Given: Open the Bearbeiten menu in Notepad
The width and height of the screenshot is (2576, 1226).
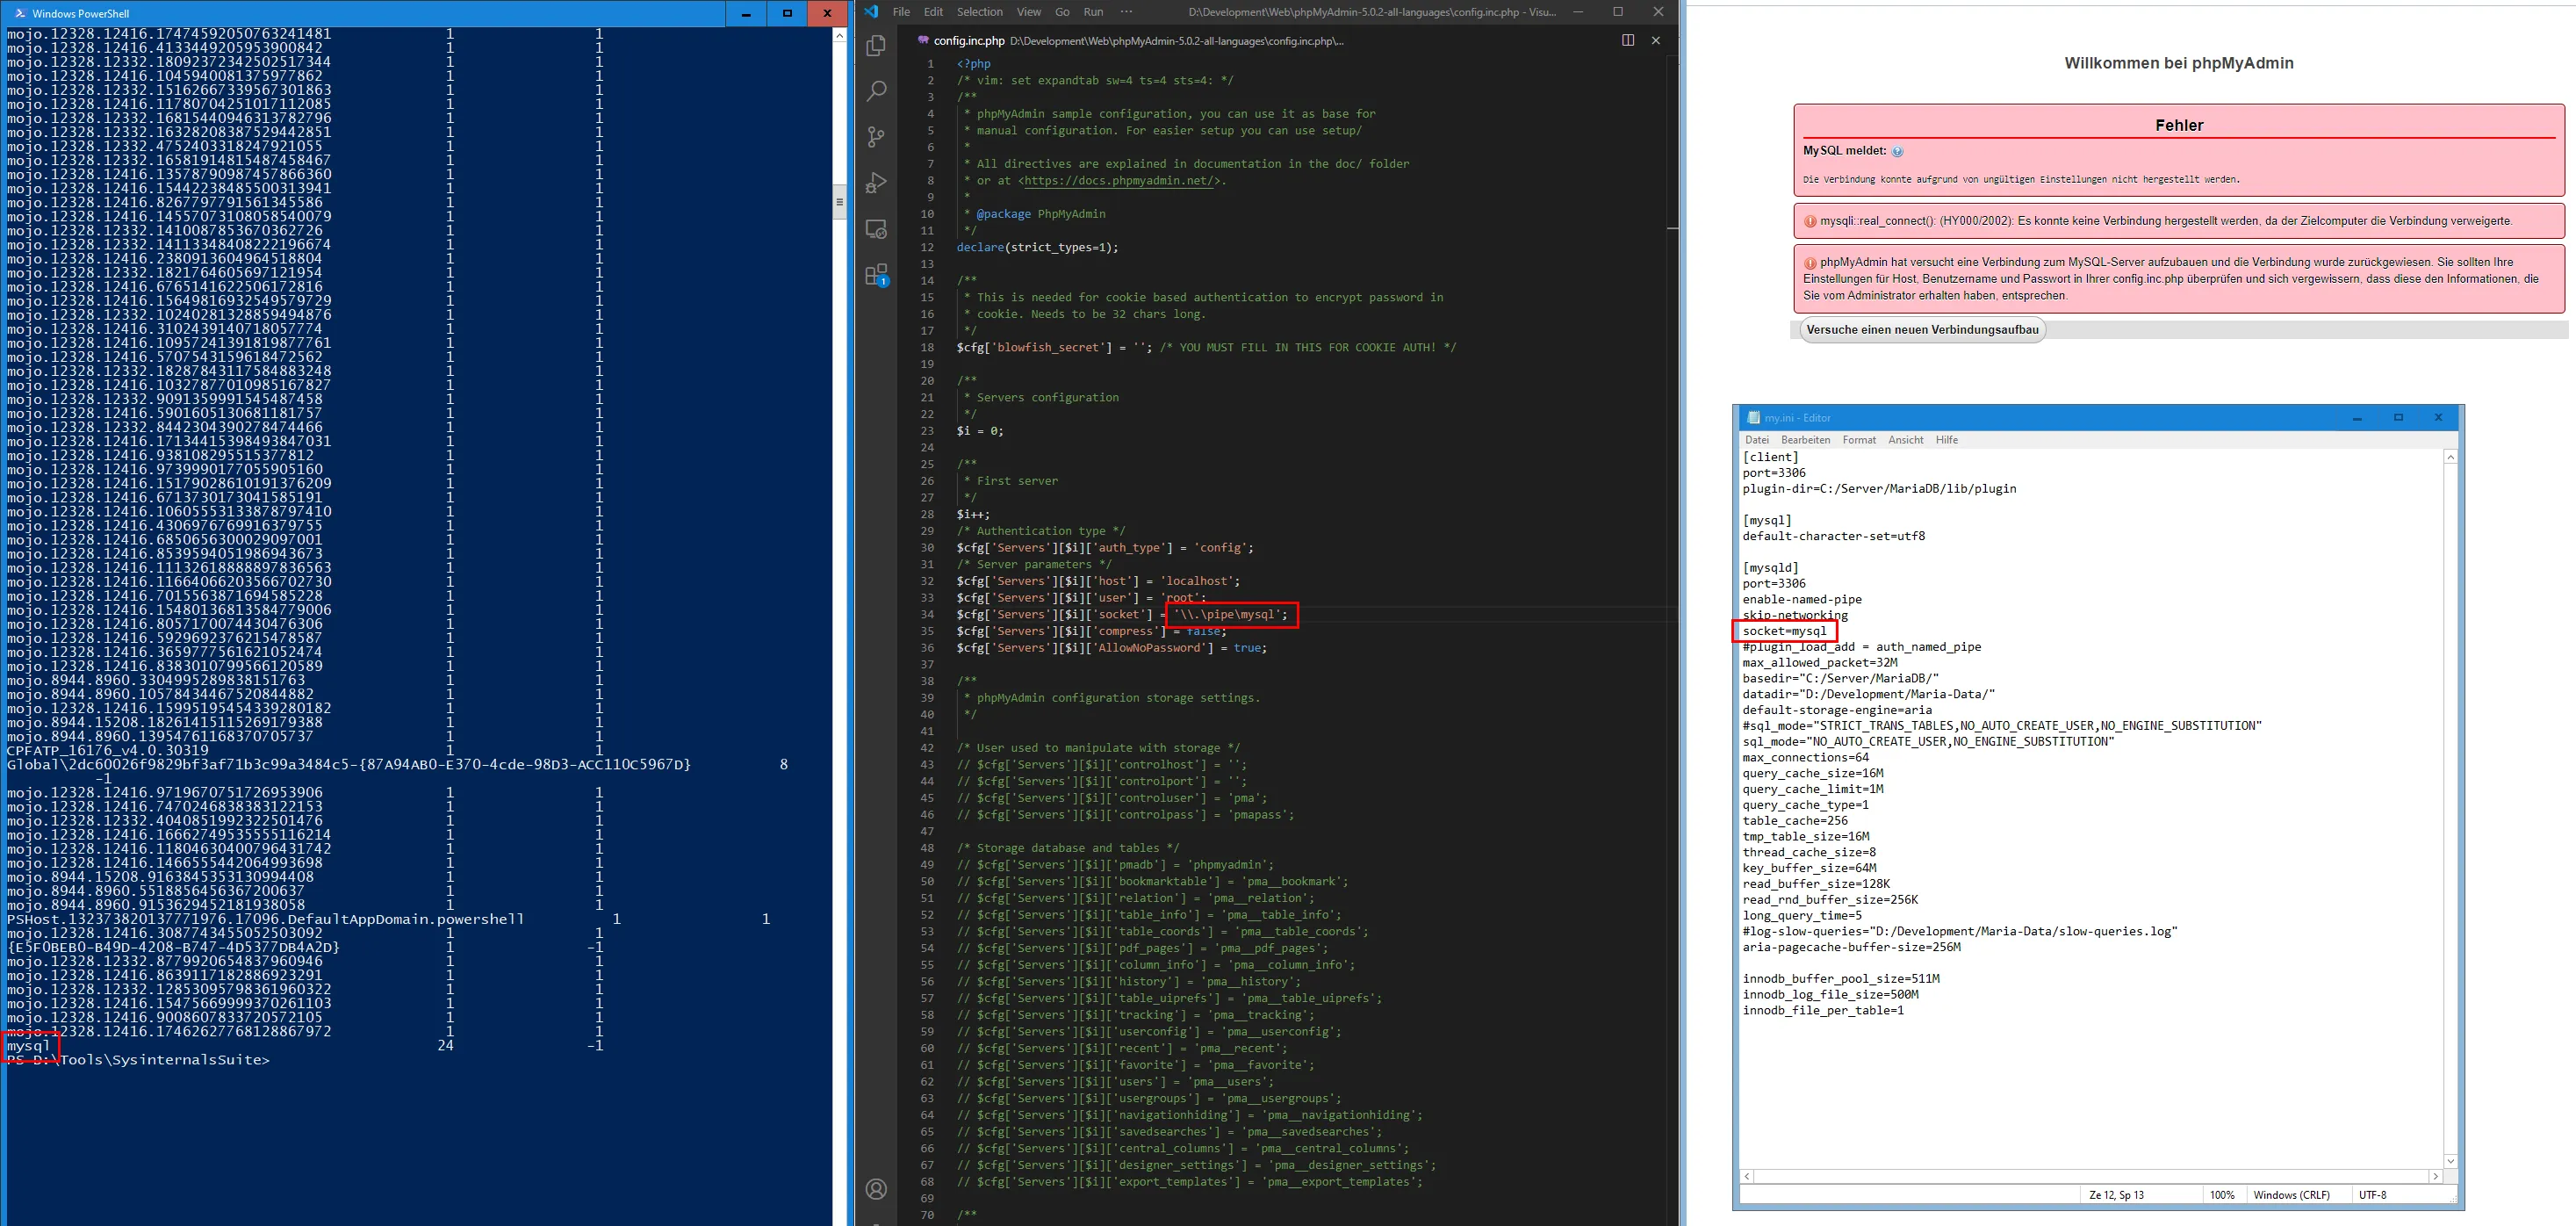Looking at the screenshot, I should (x=1805, y=440).
